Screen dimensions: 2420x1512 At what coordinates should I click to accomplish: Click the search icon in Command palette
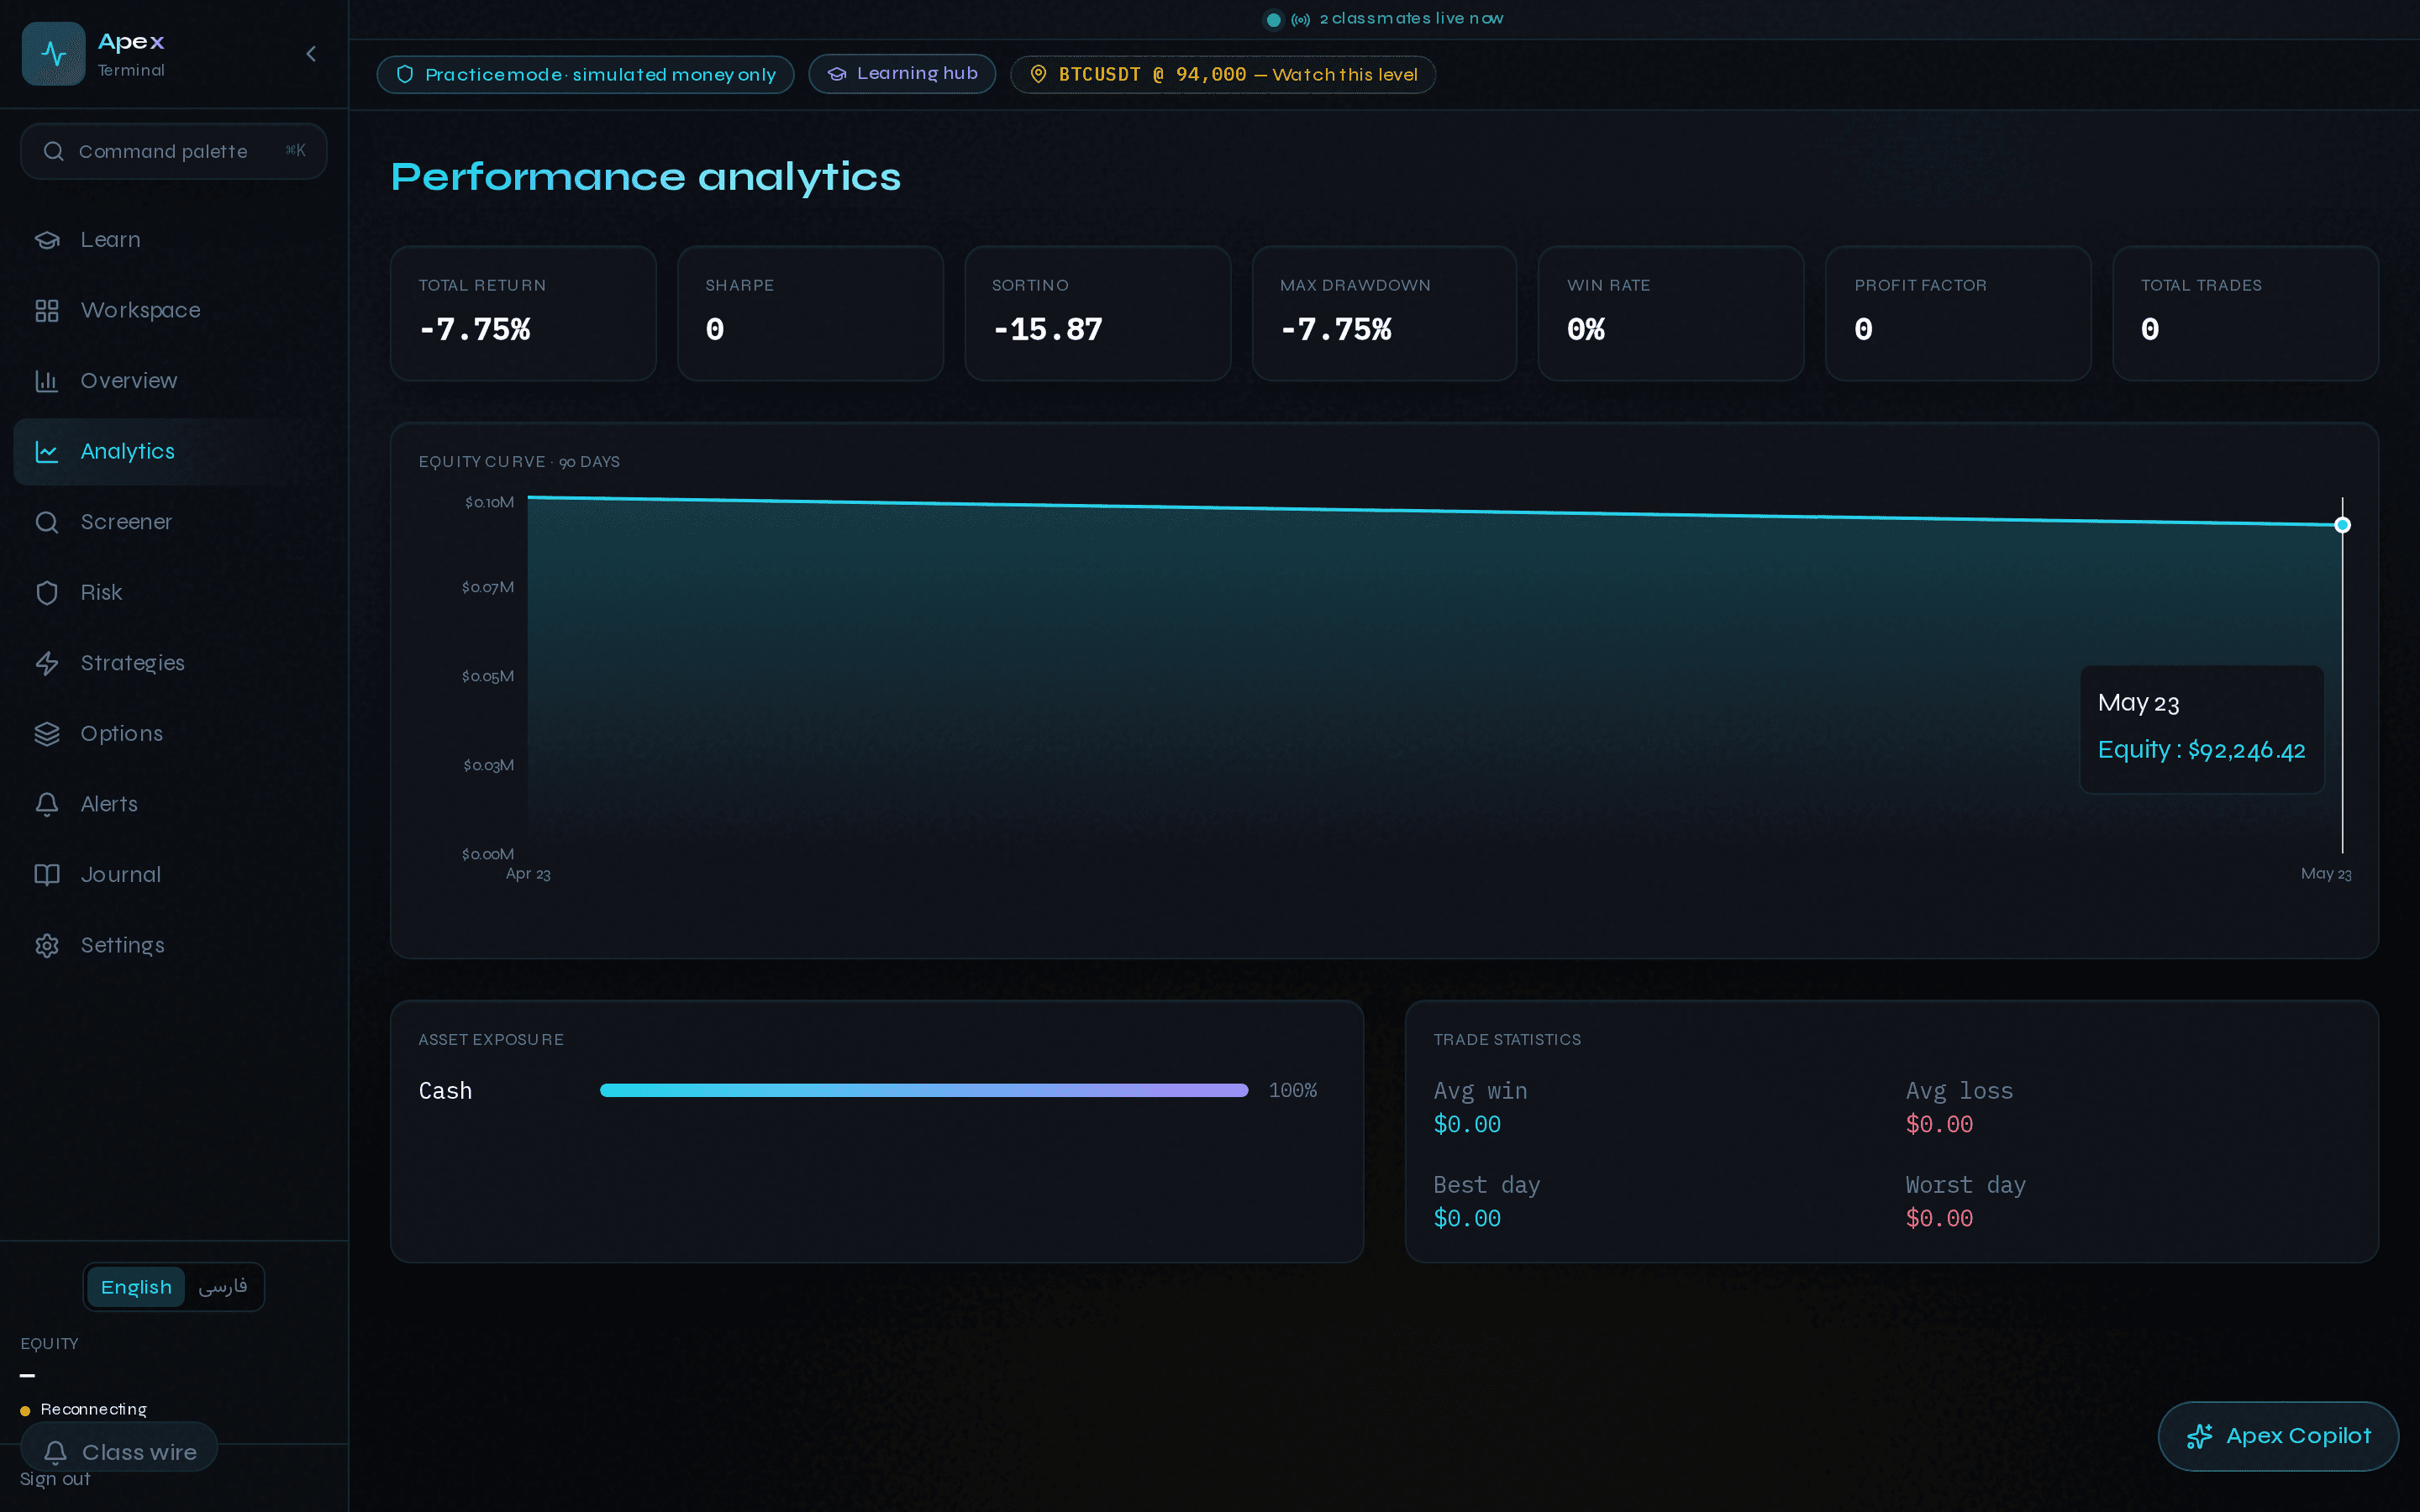coord(54,151)
